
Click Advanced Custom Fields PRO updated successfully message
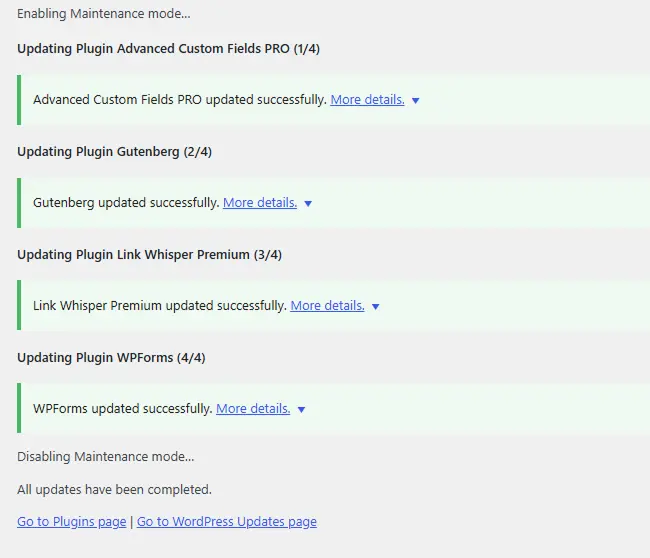[180, 100]
